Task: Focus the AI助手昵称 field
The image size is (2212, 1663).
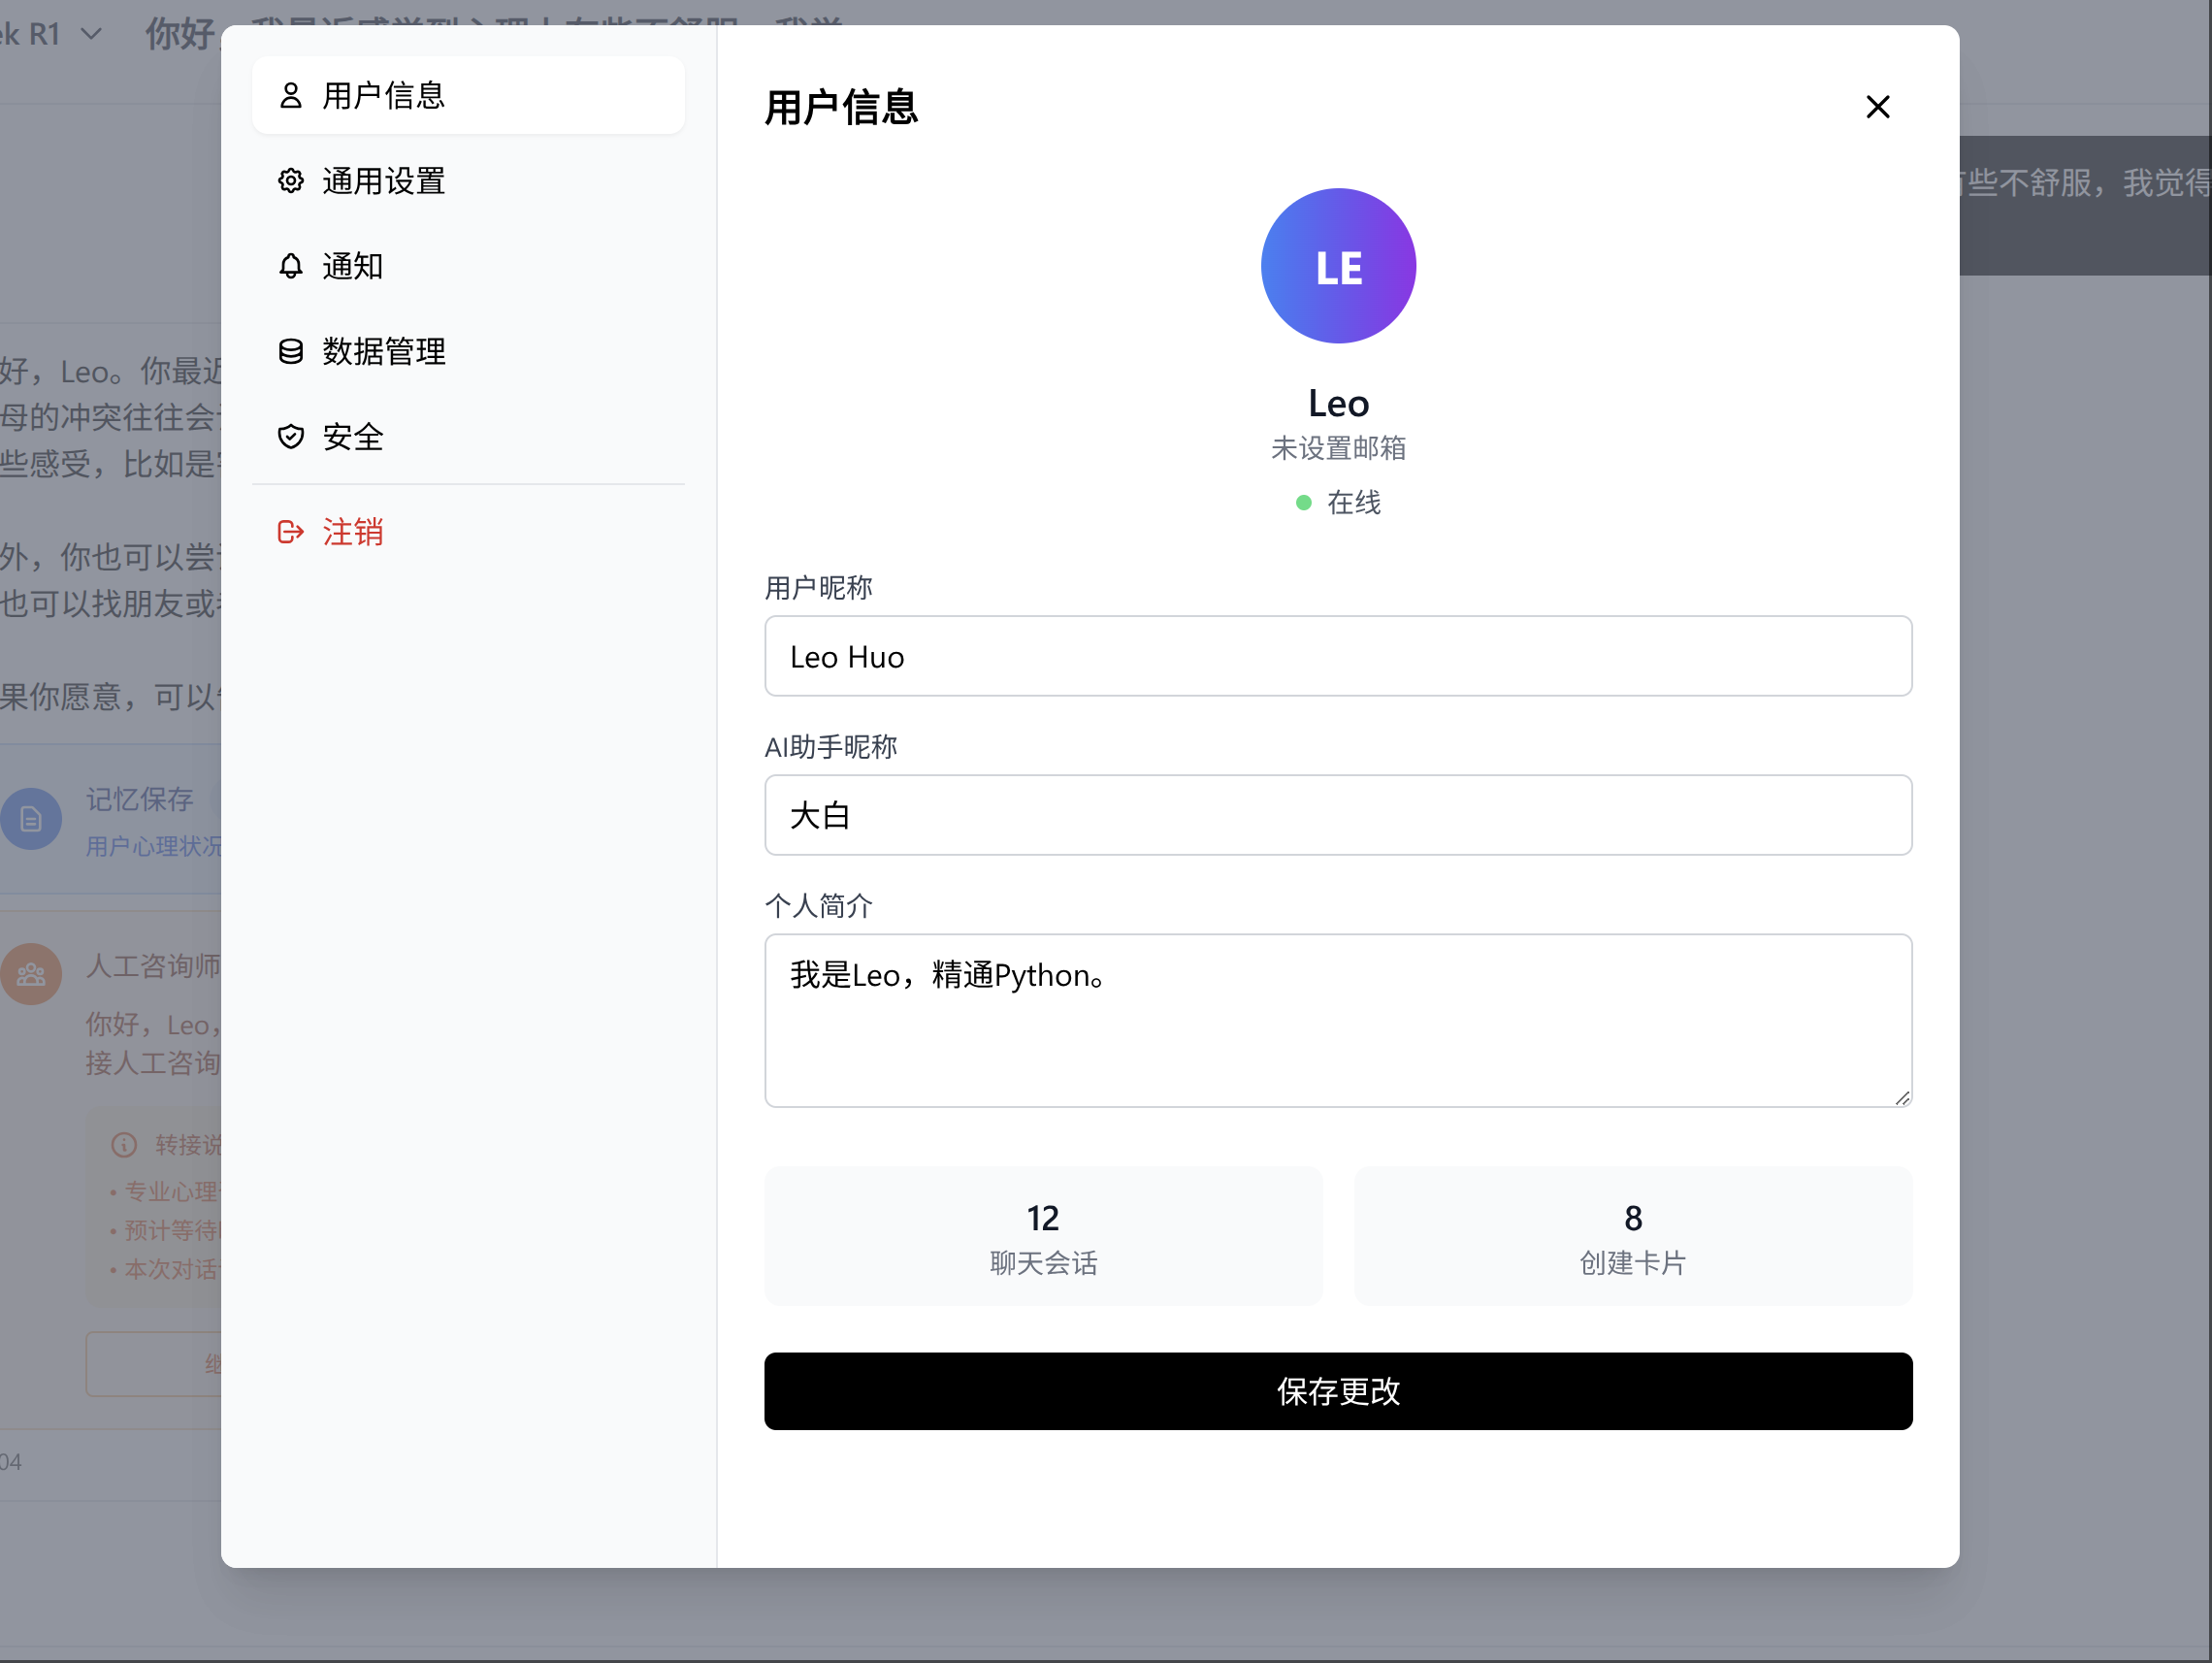Action: 1337,815
